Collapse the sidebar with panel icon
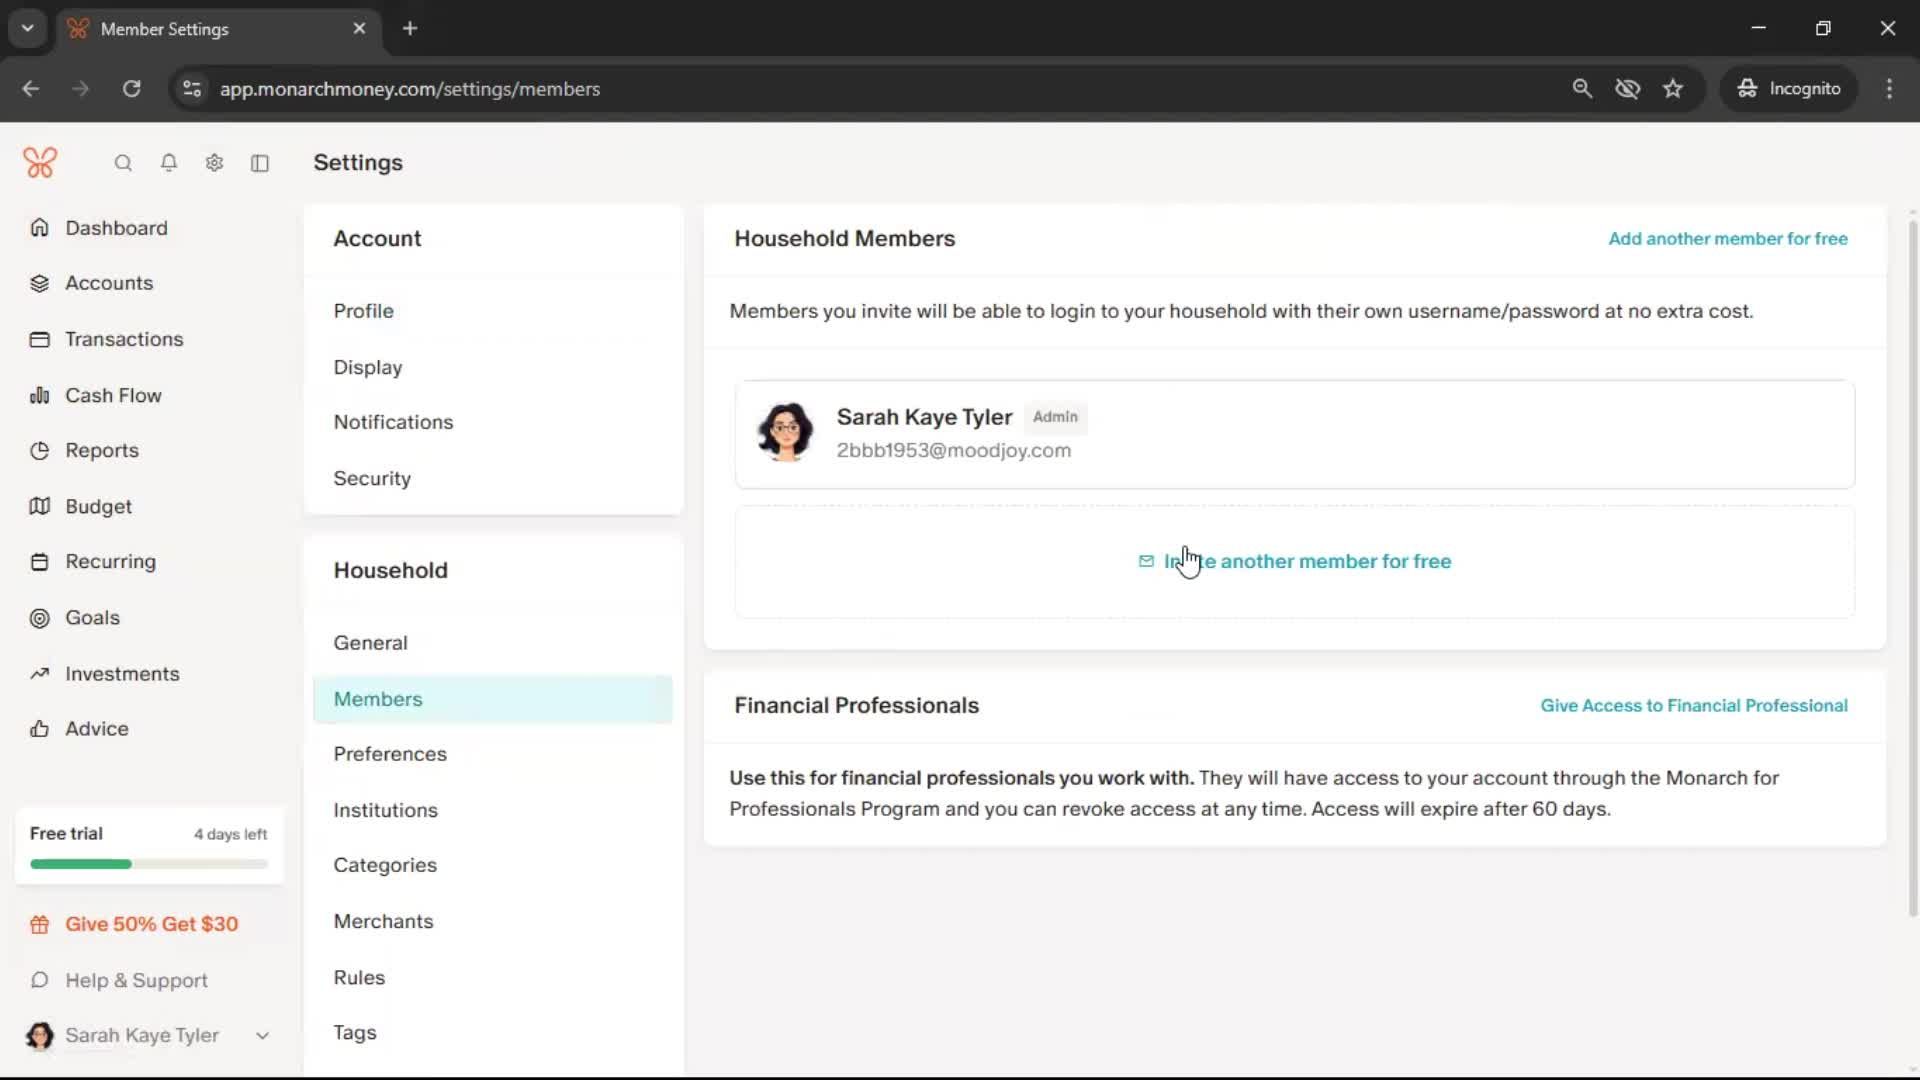Screen dimensions: 1920x1080 (x=260, y=163)
